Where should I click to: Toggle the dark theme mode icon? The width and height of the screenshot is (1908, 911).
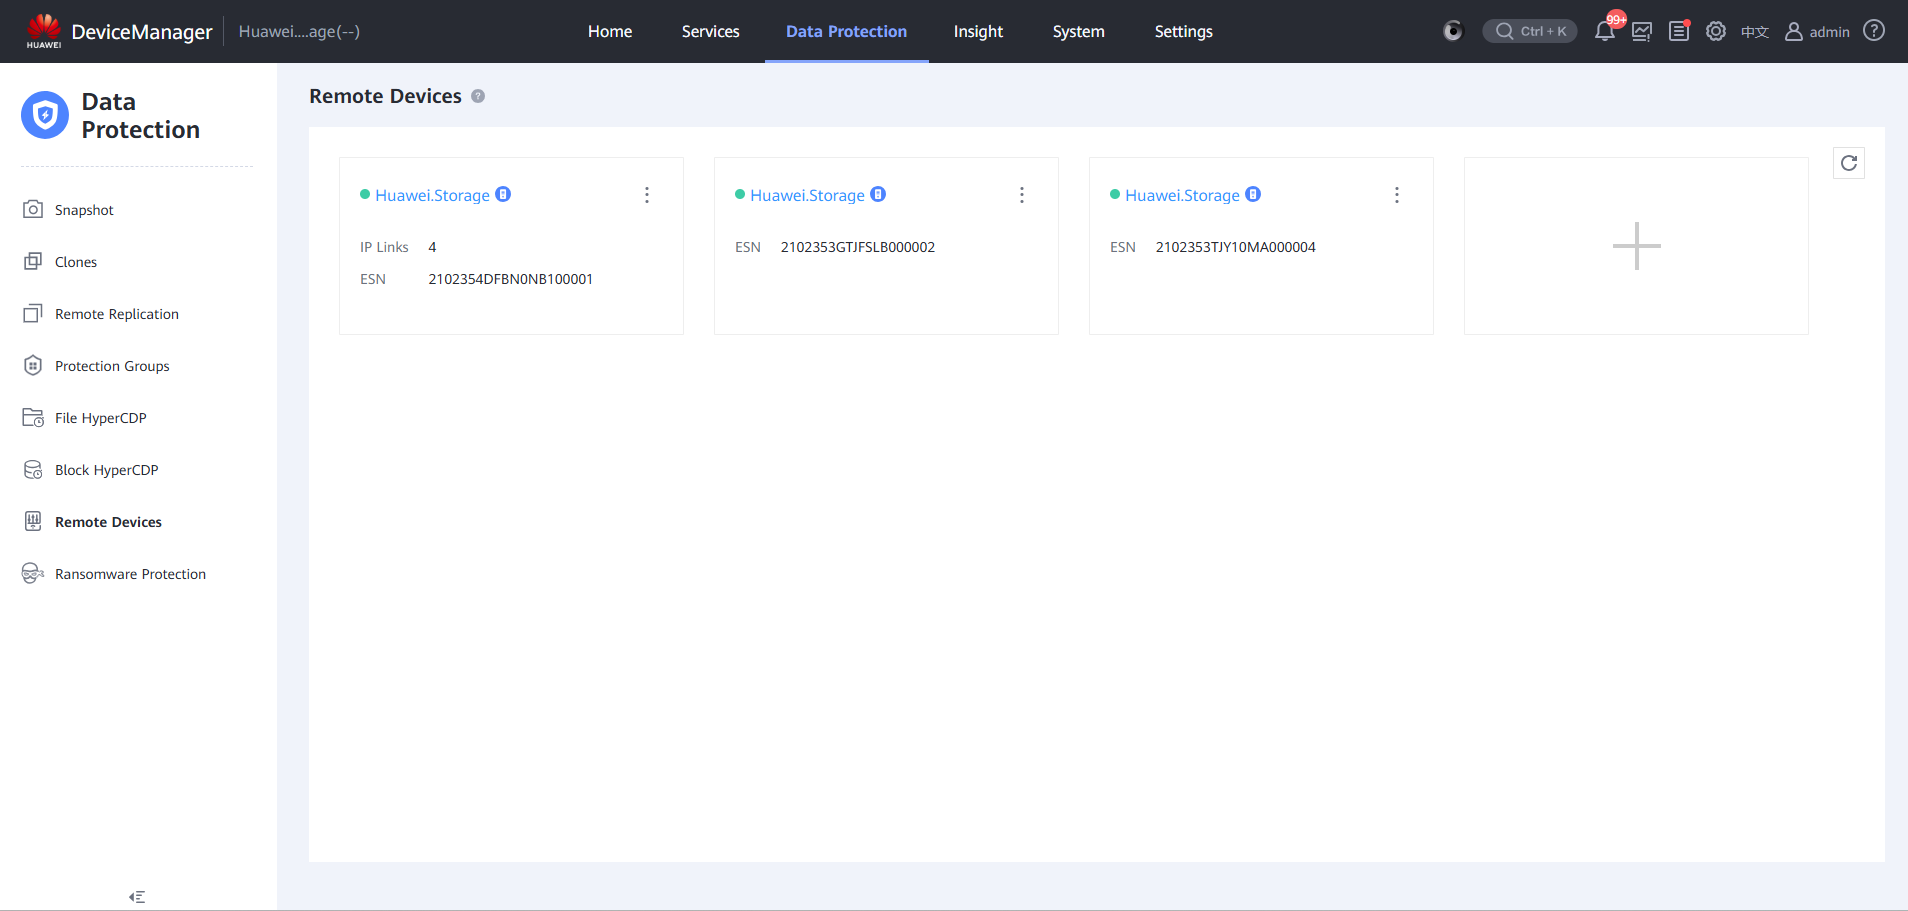tap(1453, 31)
